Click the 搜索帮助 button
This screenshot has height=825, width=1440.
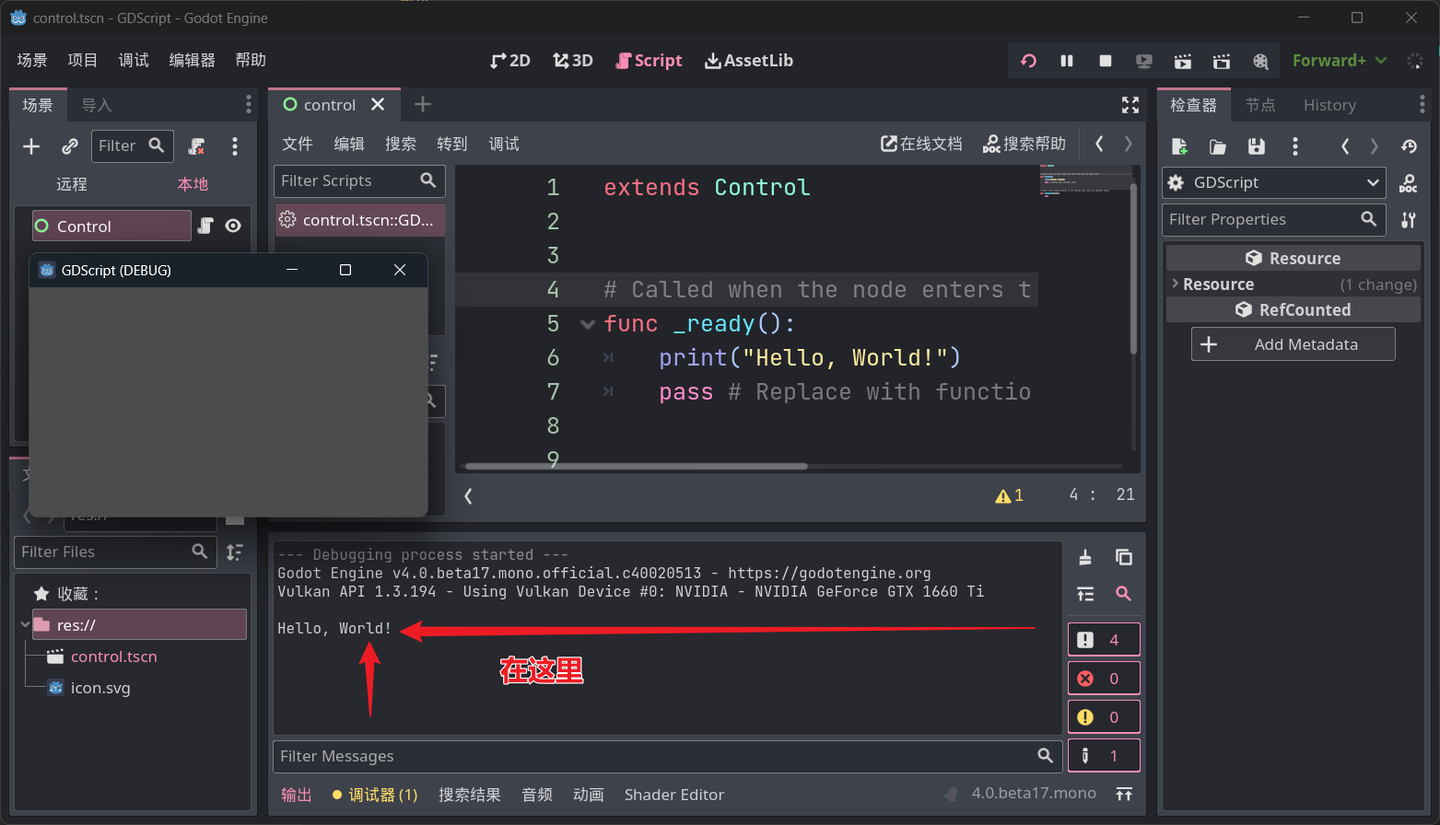(1025, 144)
